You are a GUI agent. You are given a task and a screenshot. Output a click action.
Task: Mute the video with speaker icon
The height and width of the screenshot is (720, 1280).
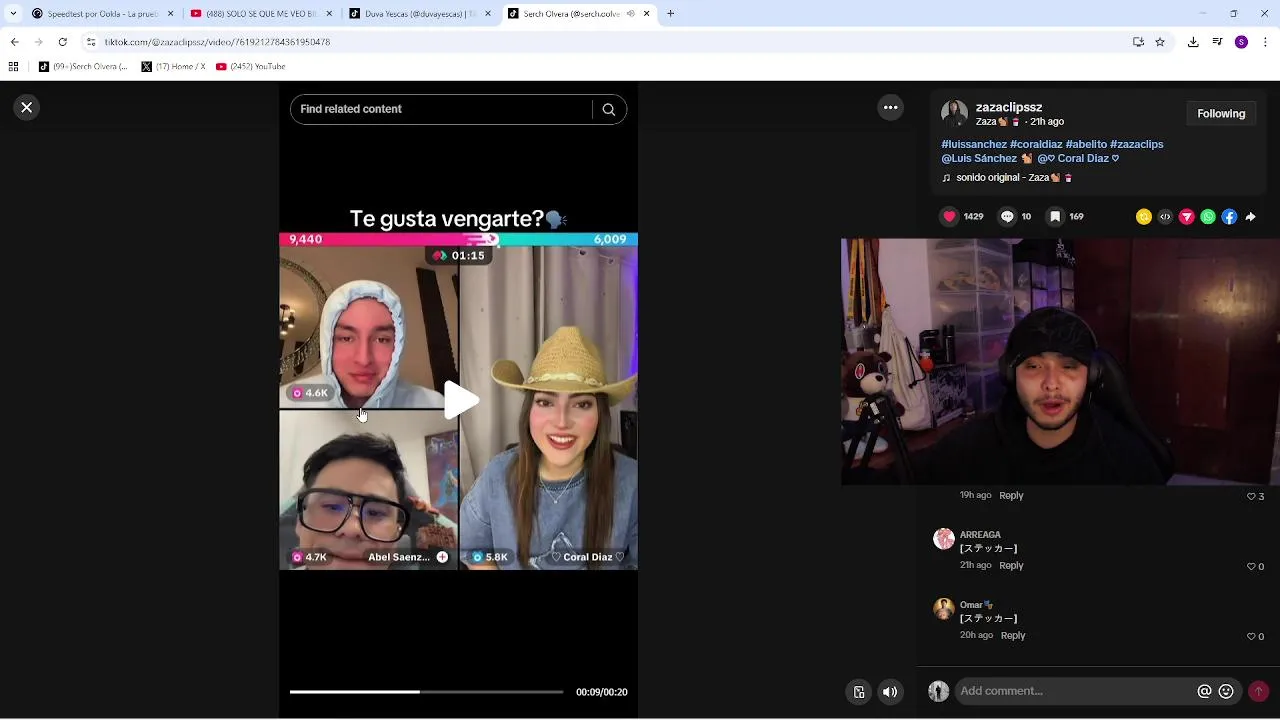tap(890, 692)
